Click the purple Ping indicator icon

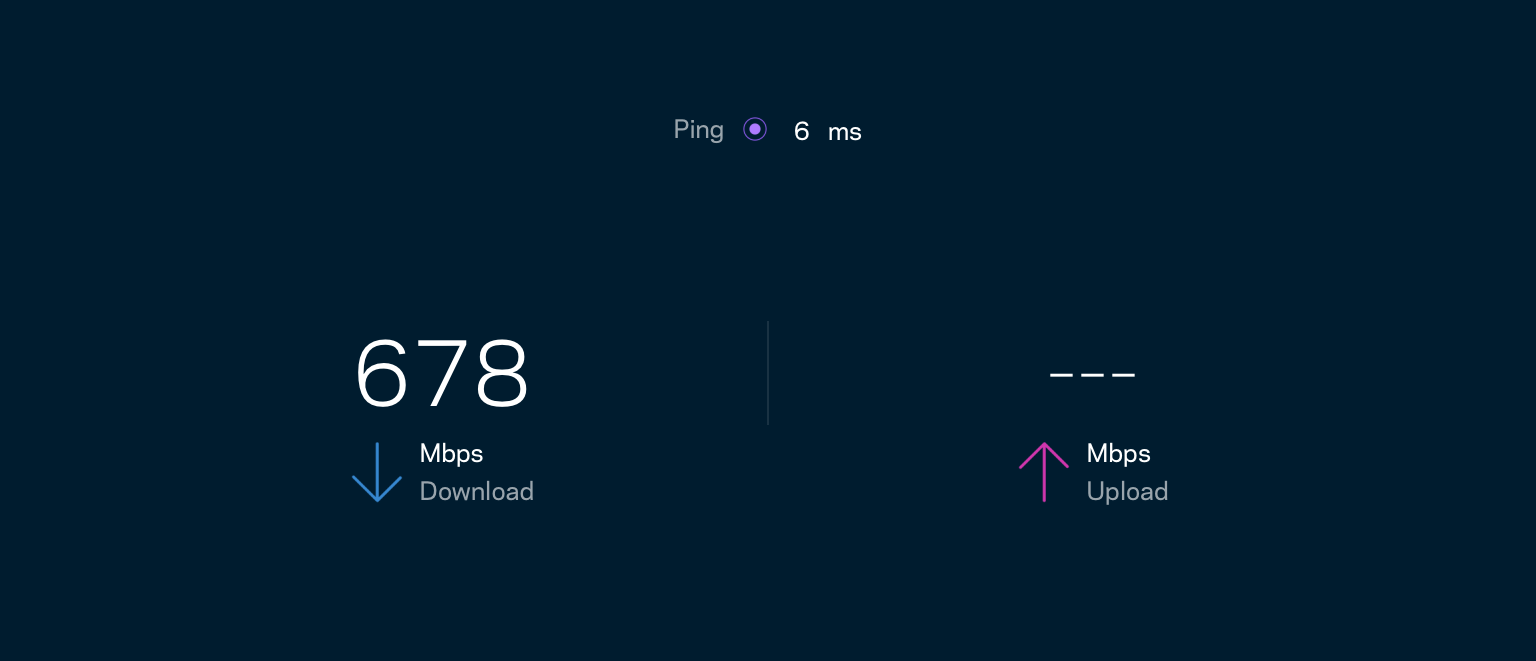click(755, 129)
